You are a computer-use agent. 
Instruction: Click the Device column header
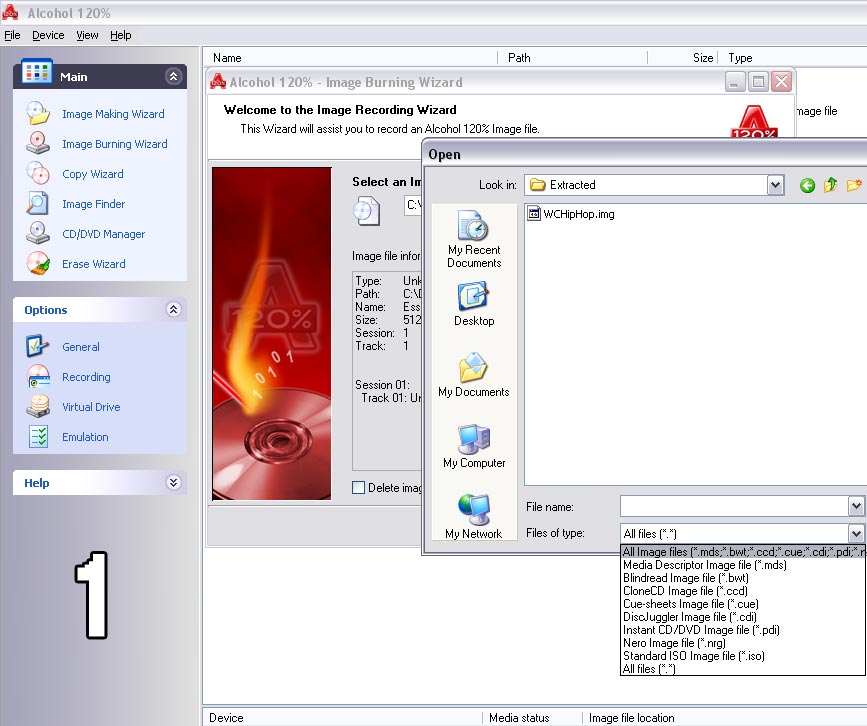pos(343,718)
